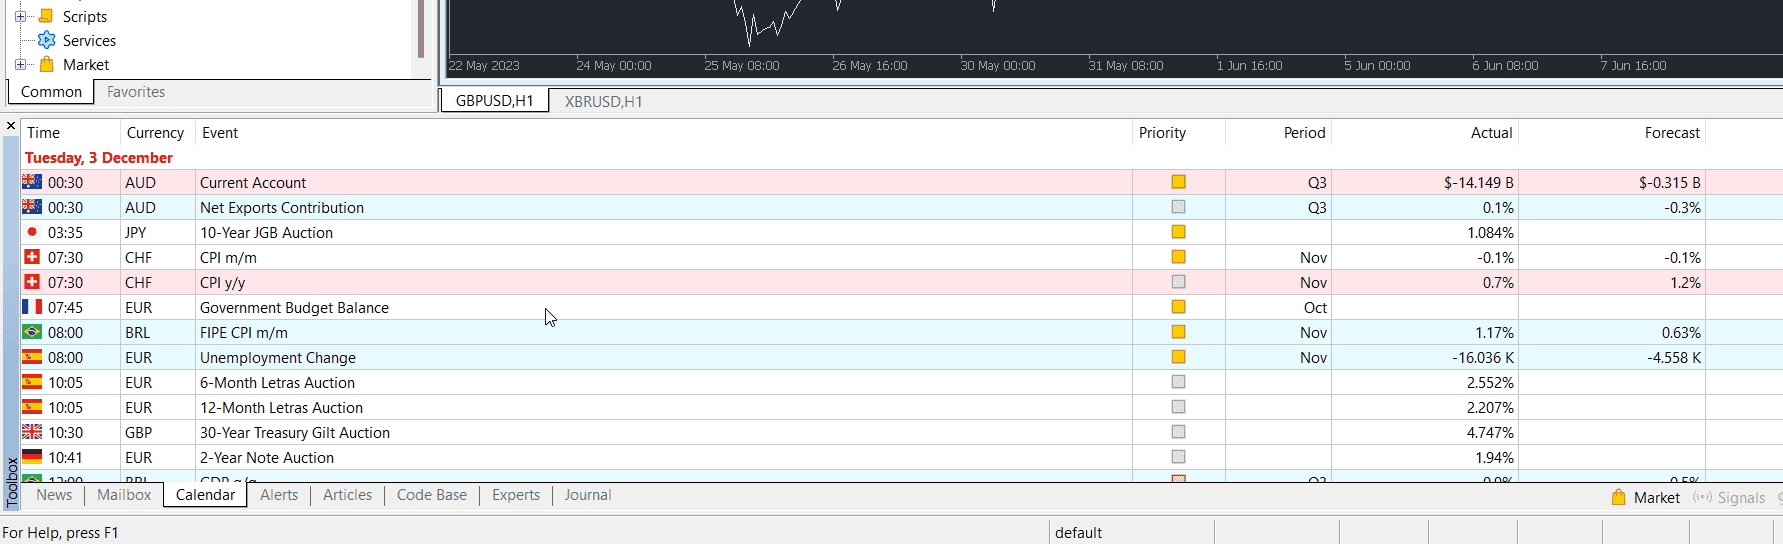Click the Scripts folder icon
Image resolution: width=1783 pixels, height=544 pixels.
46,16
